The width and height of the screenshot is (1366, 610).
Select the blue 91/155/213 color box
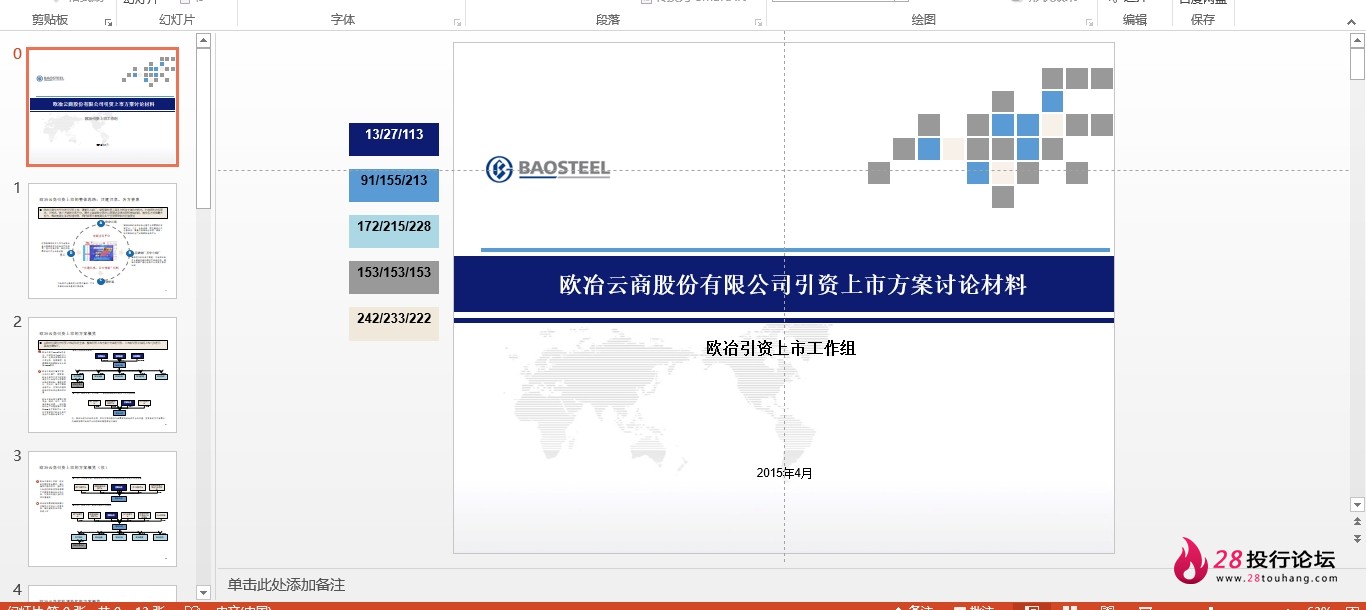pyautogui.click(x=394, y=185)
